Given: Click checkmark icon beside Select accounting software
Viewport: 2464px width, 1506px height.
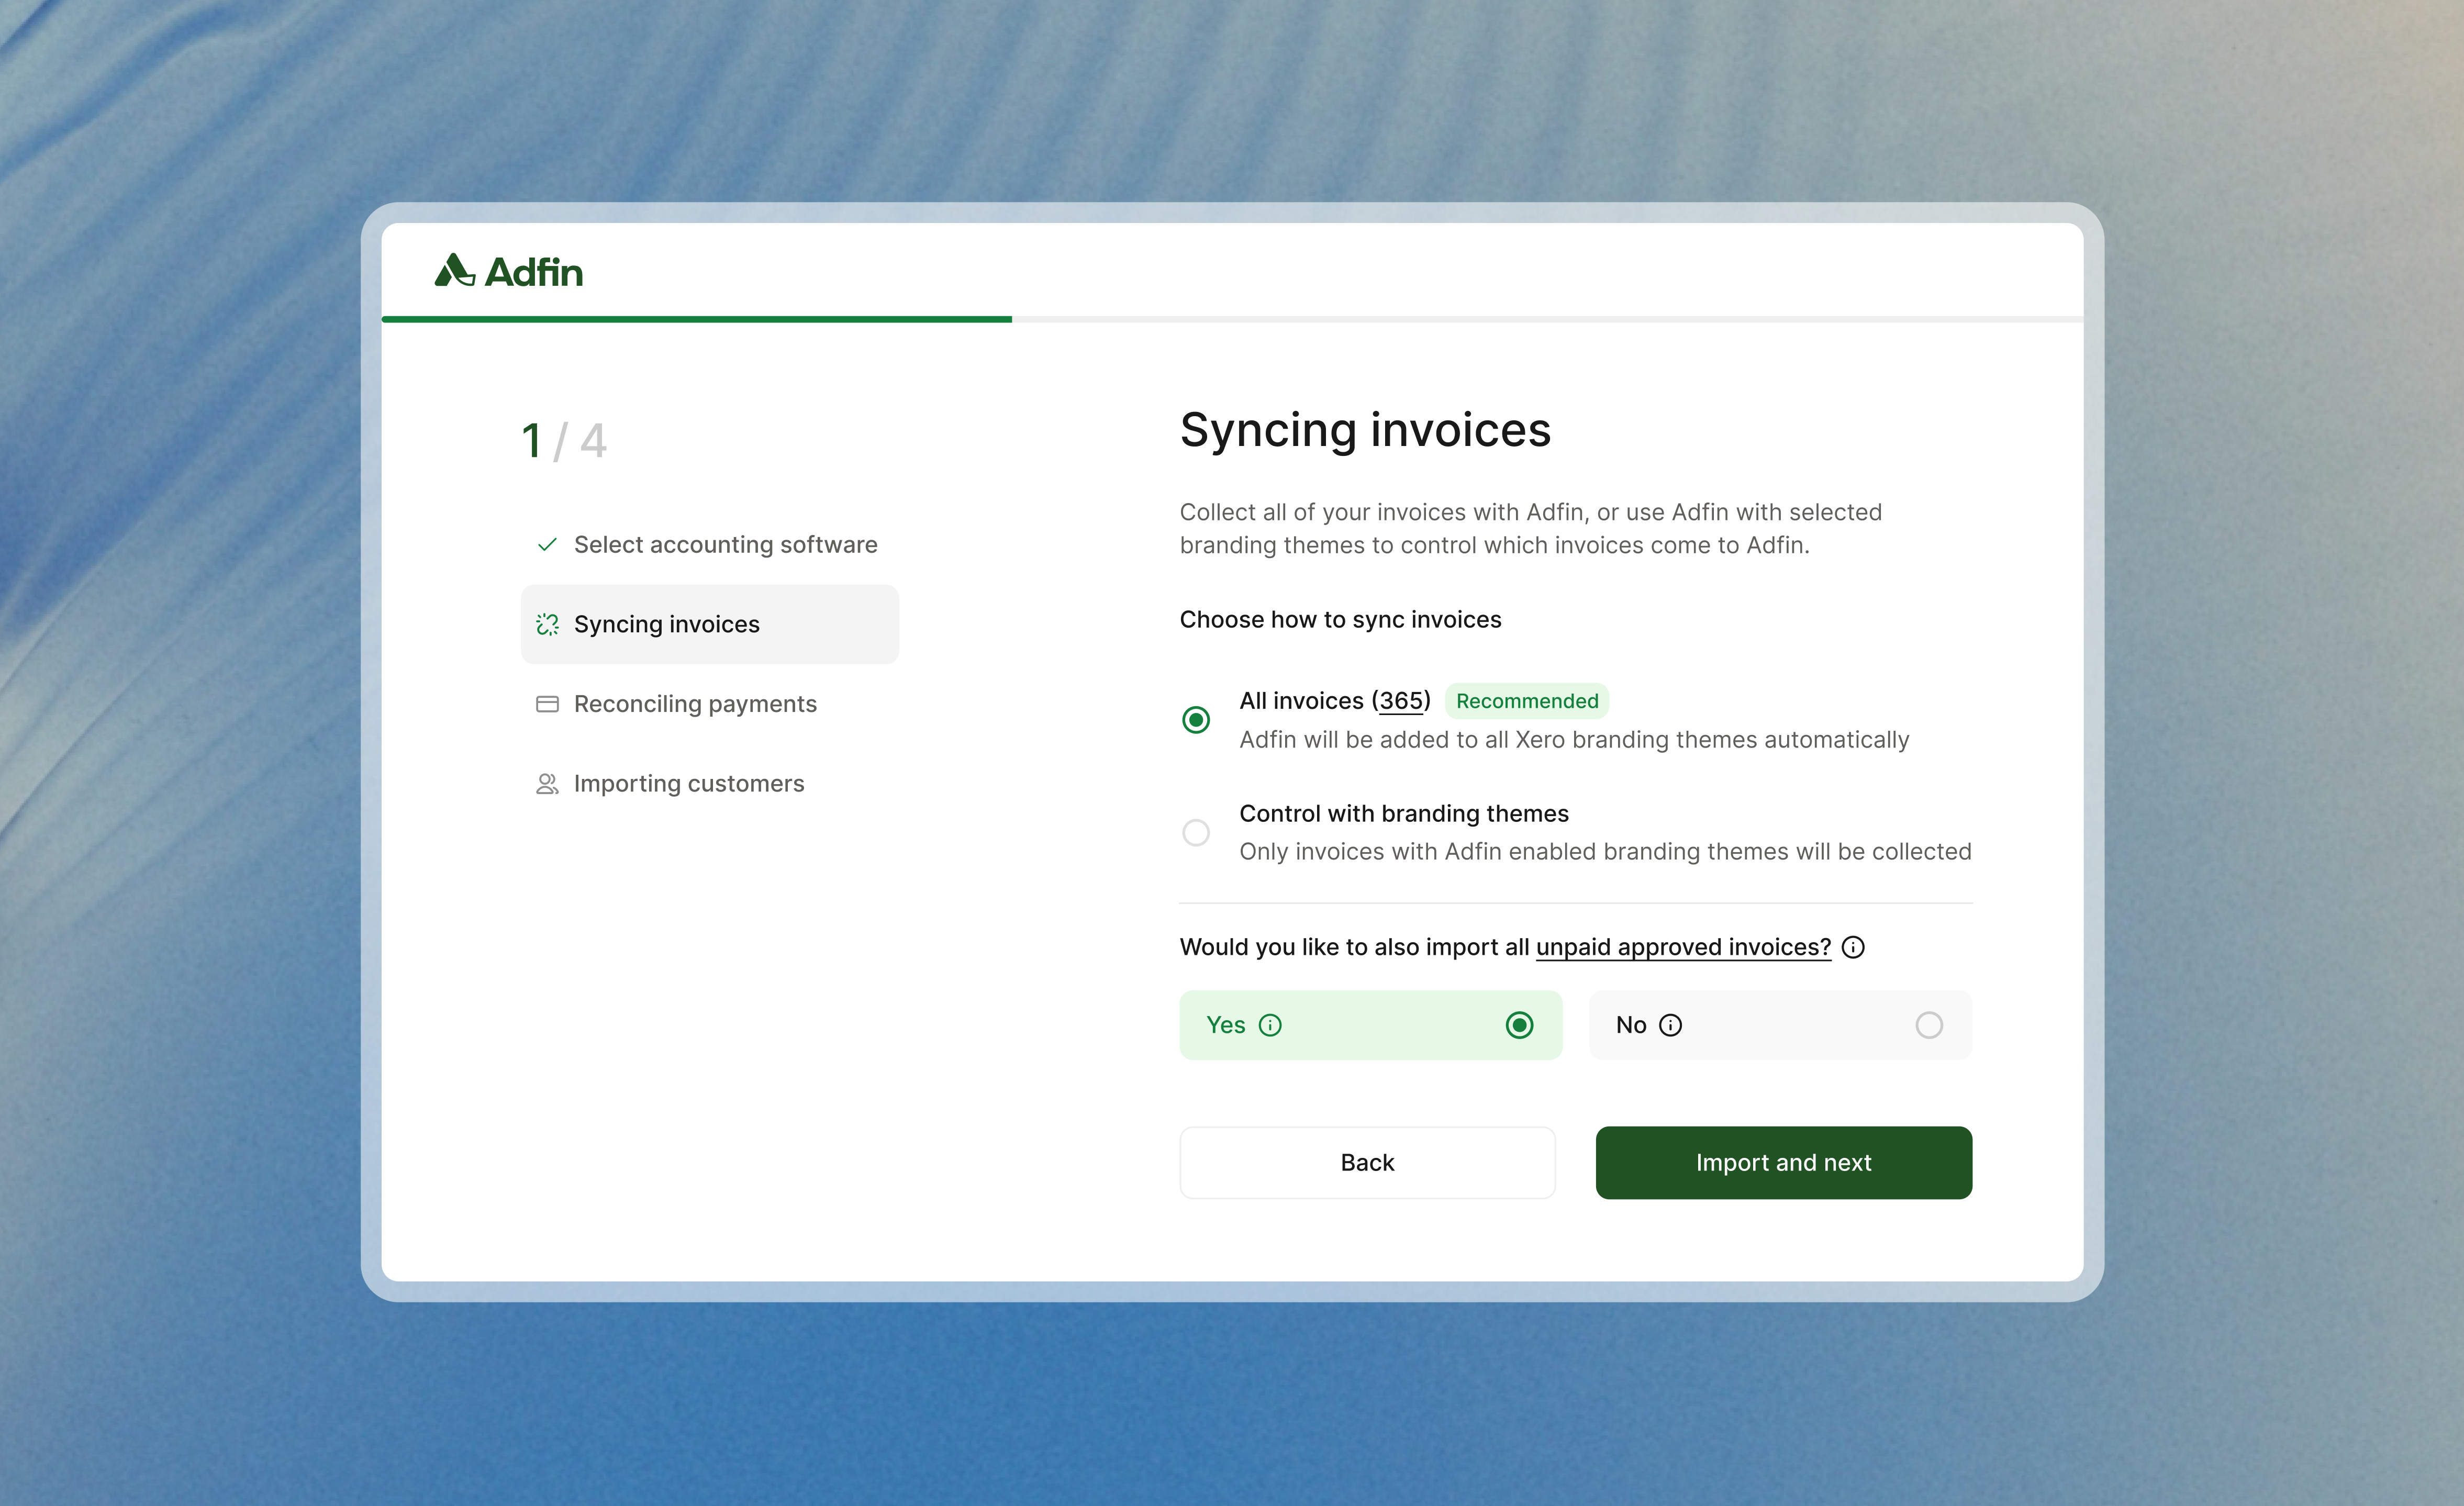Looking at the screenshot, I should coord(547,544).
